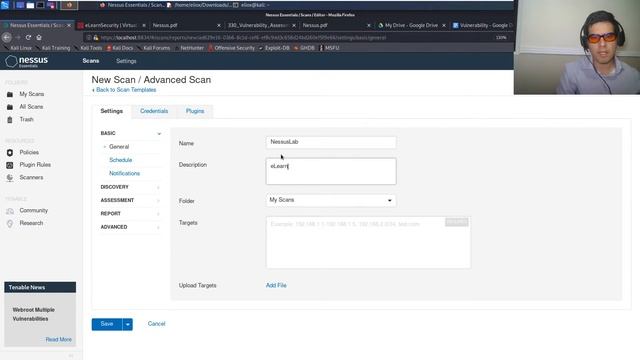
Task: Open the file manager icon in taskbar
Action: point(30,5)
